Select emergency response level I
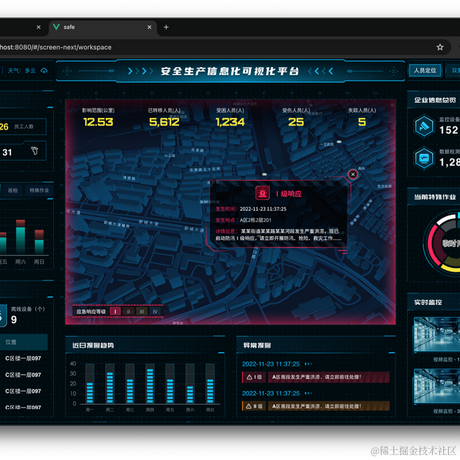The width and height of the screenshot is (460, 460). coord(115,311)
